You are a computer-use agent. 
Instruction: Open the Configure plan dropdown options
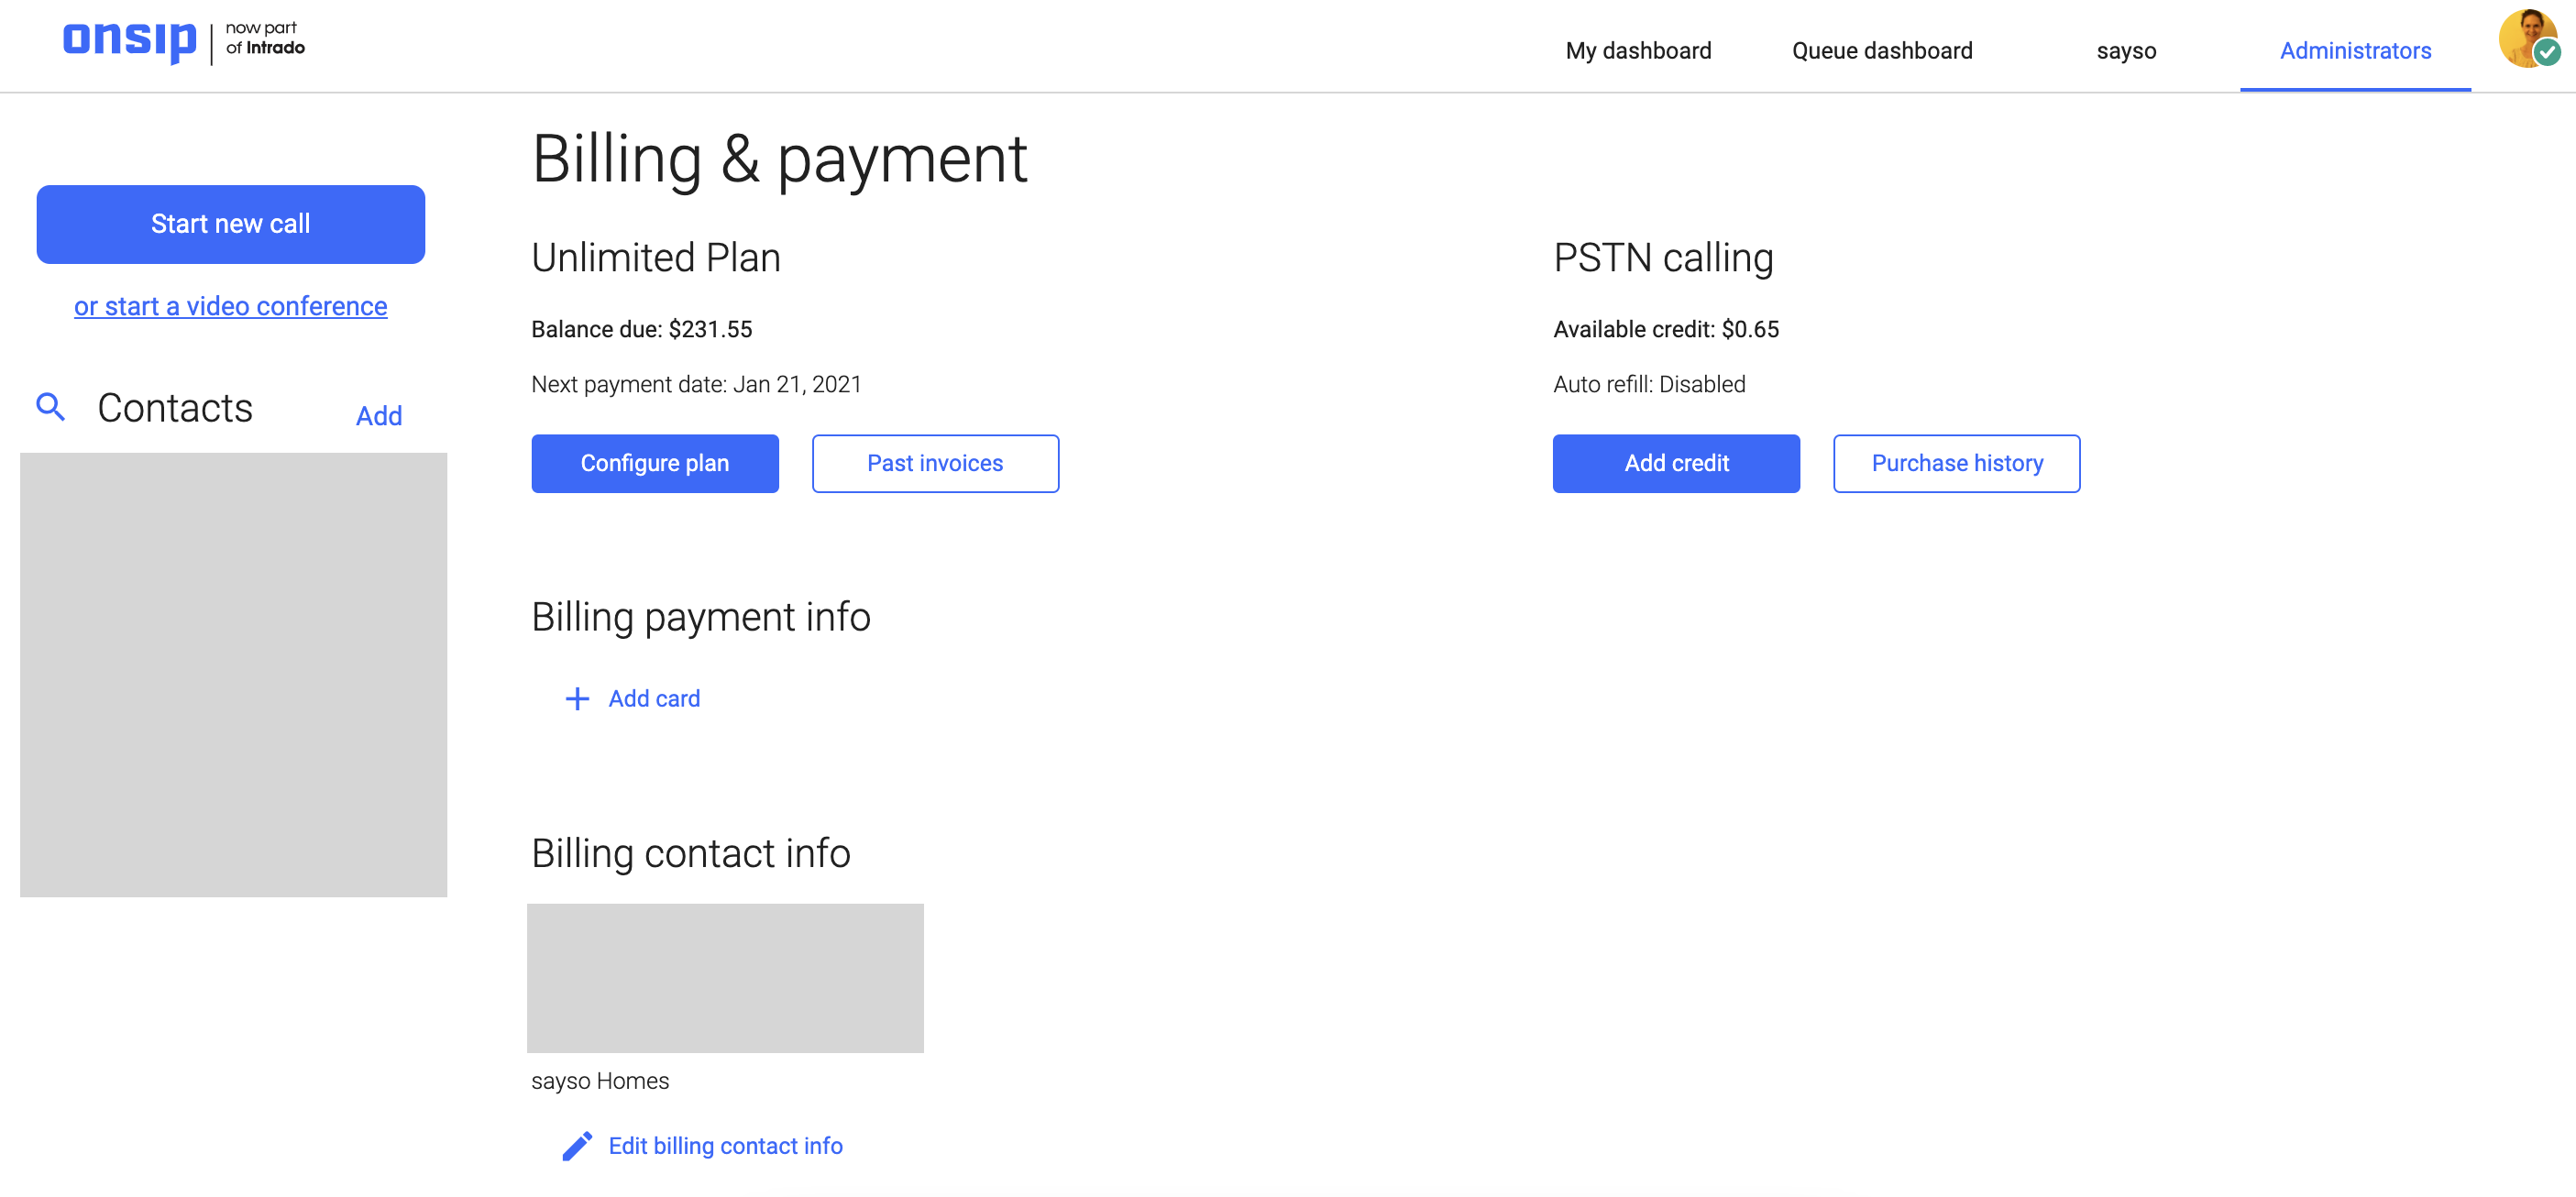[654, 463]
